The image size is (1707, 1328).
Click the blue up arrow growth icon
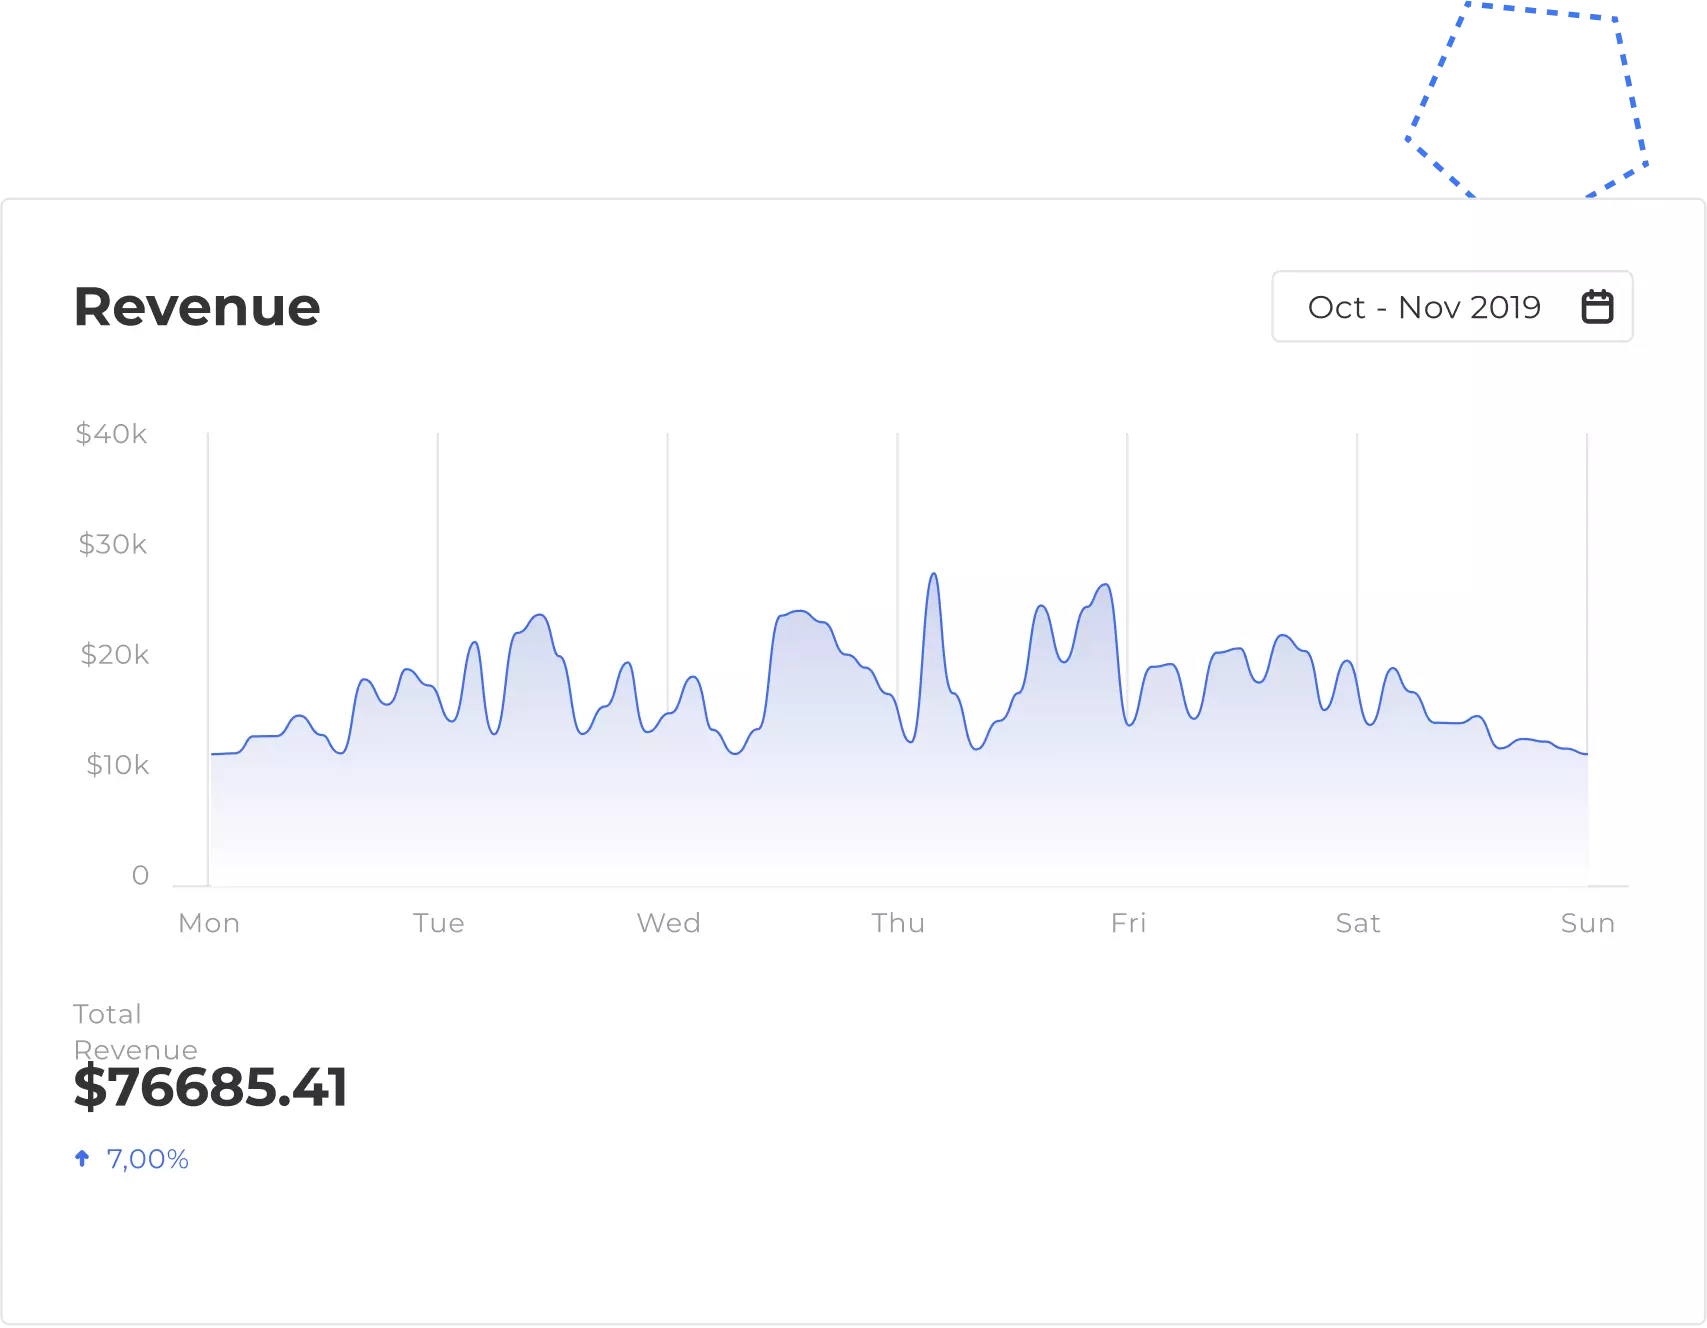coord(82,1158)
